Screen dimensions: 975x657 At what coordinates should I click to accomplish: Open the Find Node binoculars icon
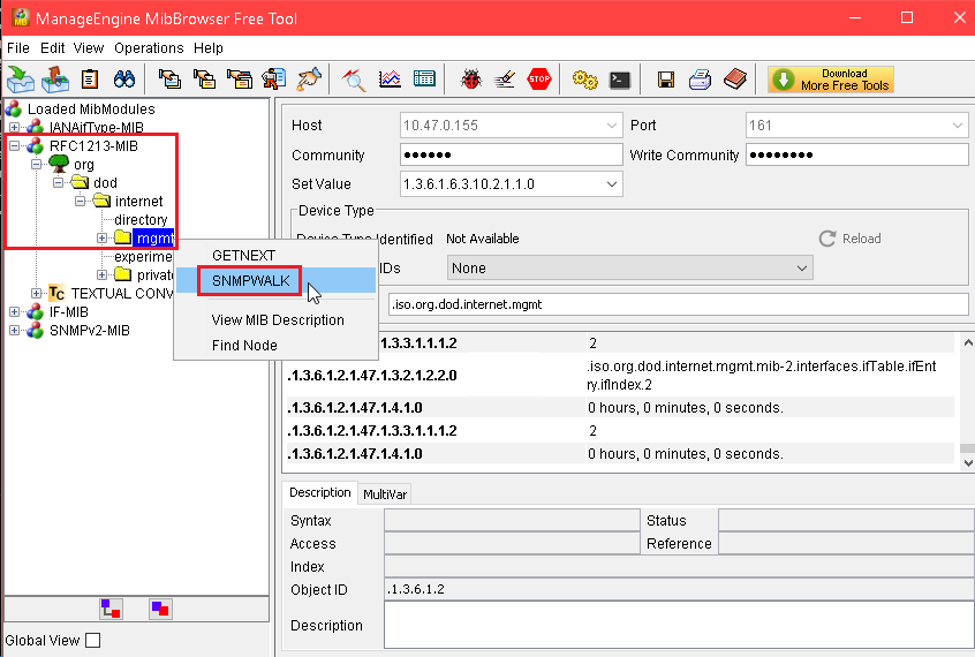(124, 79)
